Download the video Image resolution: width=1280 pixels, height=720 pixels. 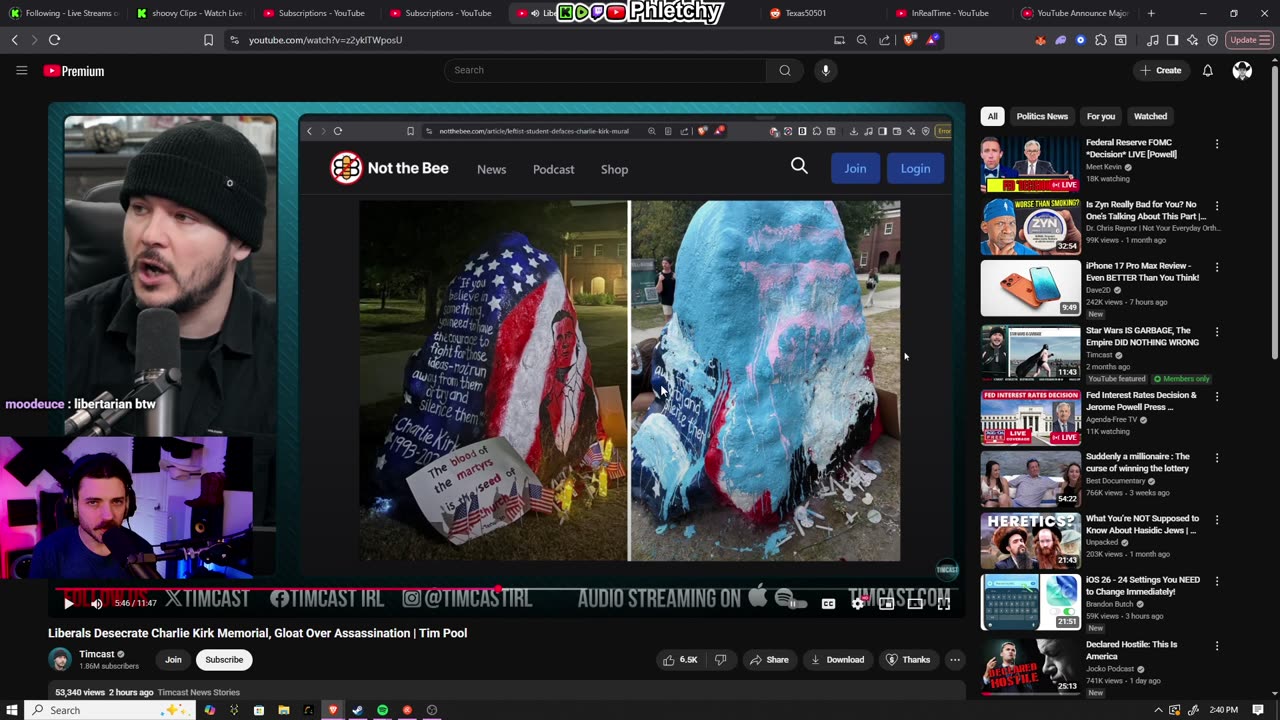coord(837,660)
